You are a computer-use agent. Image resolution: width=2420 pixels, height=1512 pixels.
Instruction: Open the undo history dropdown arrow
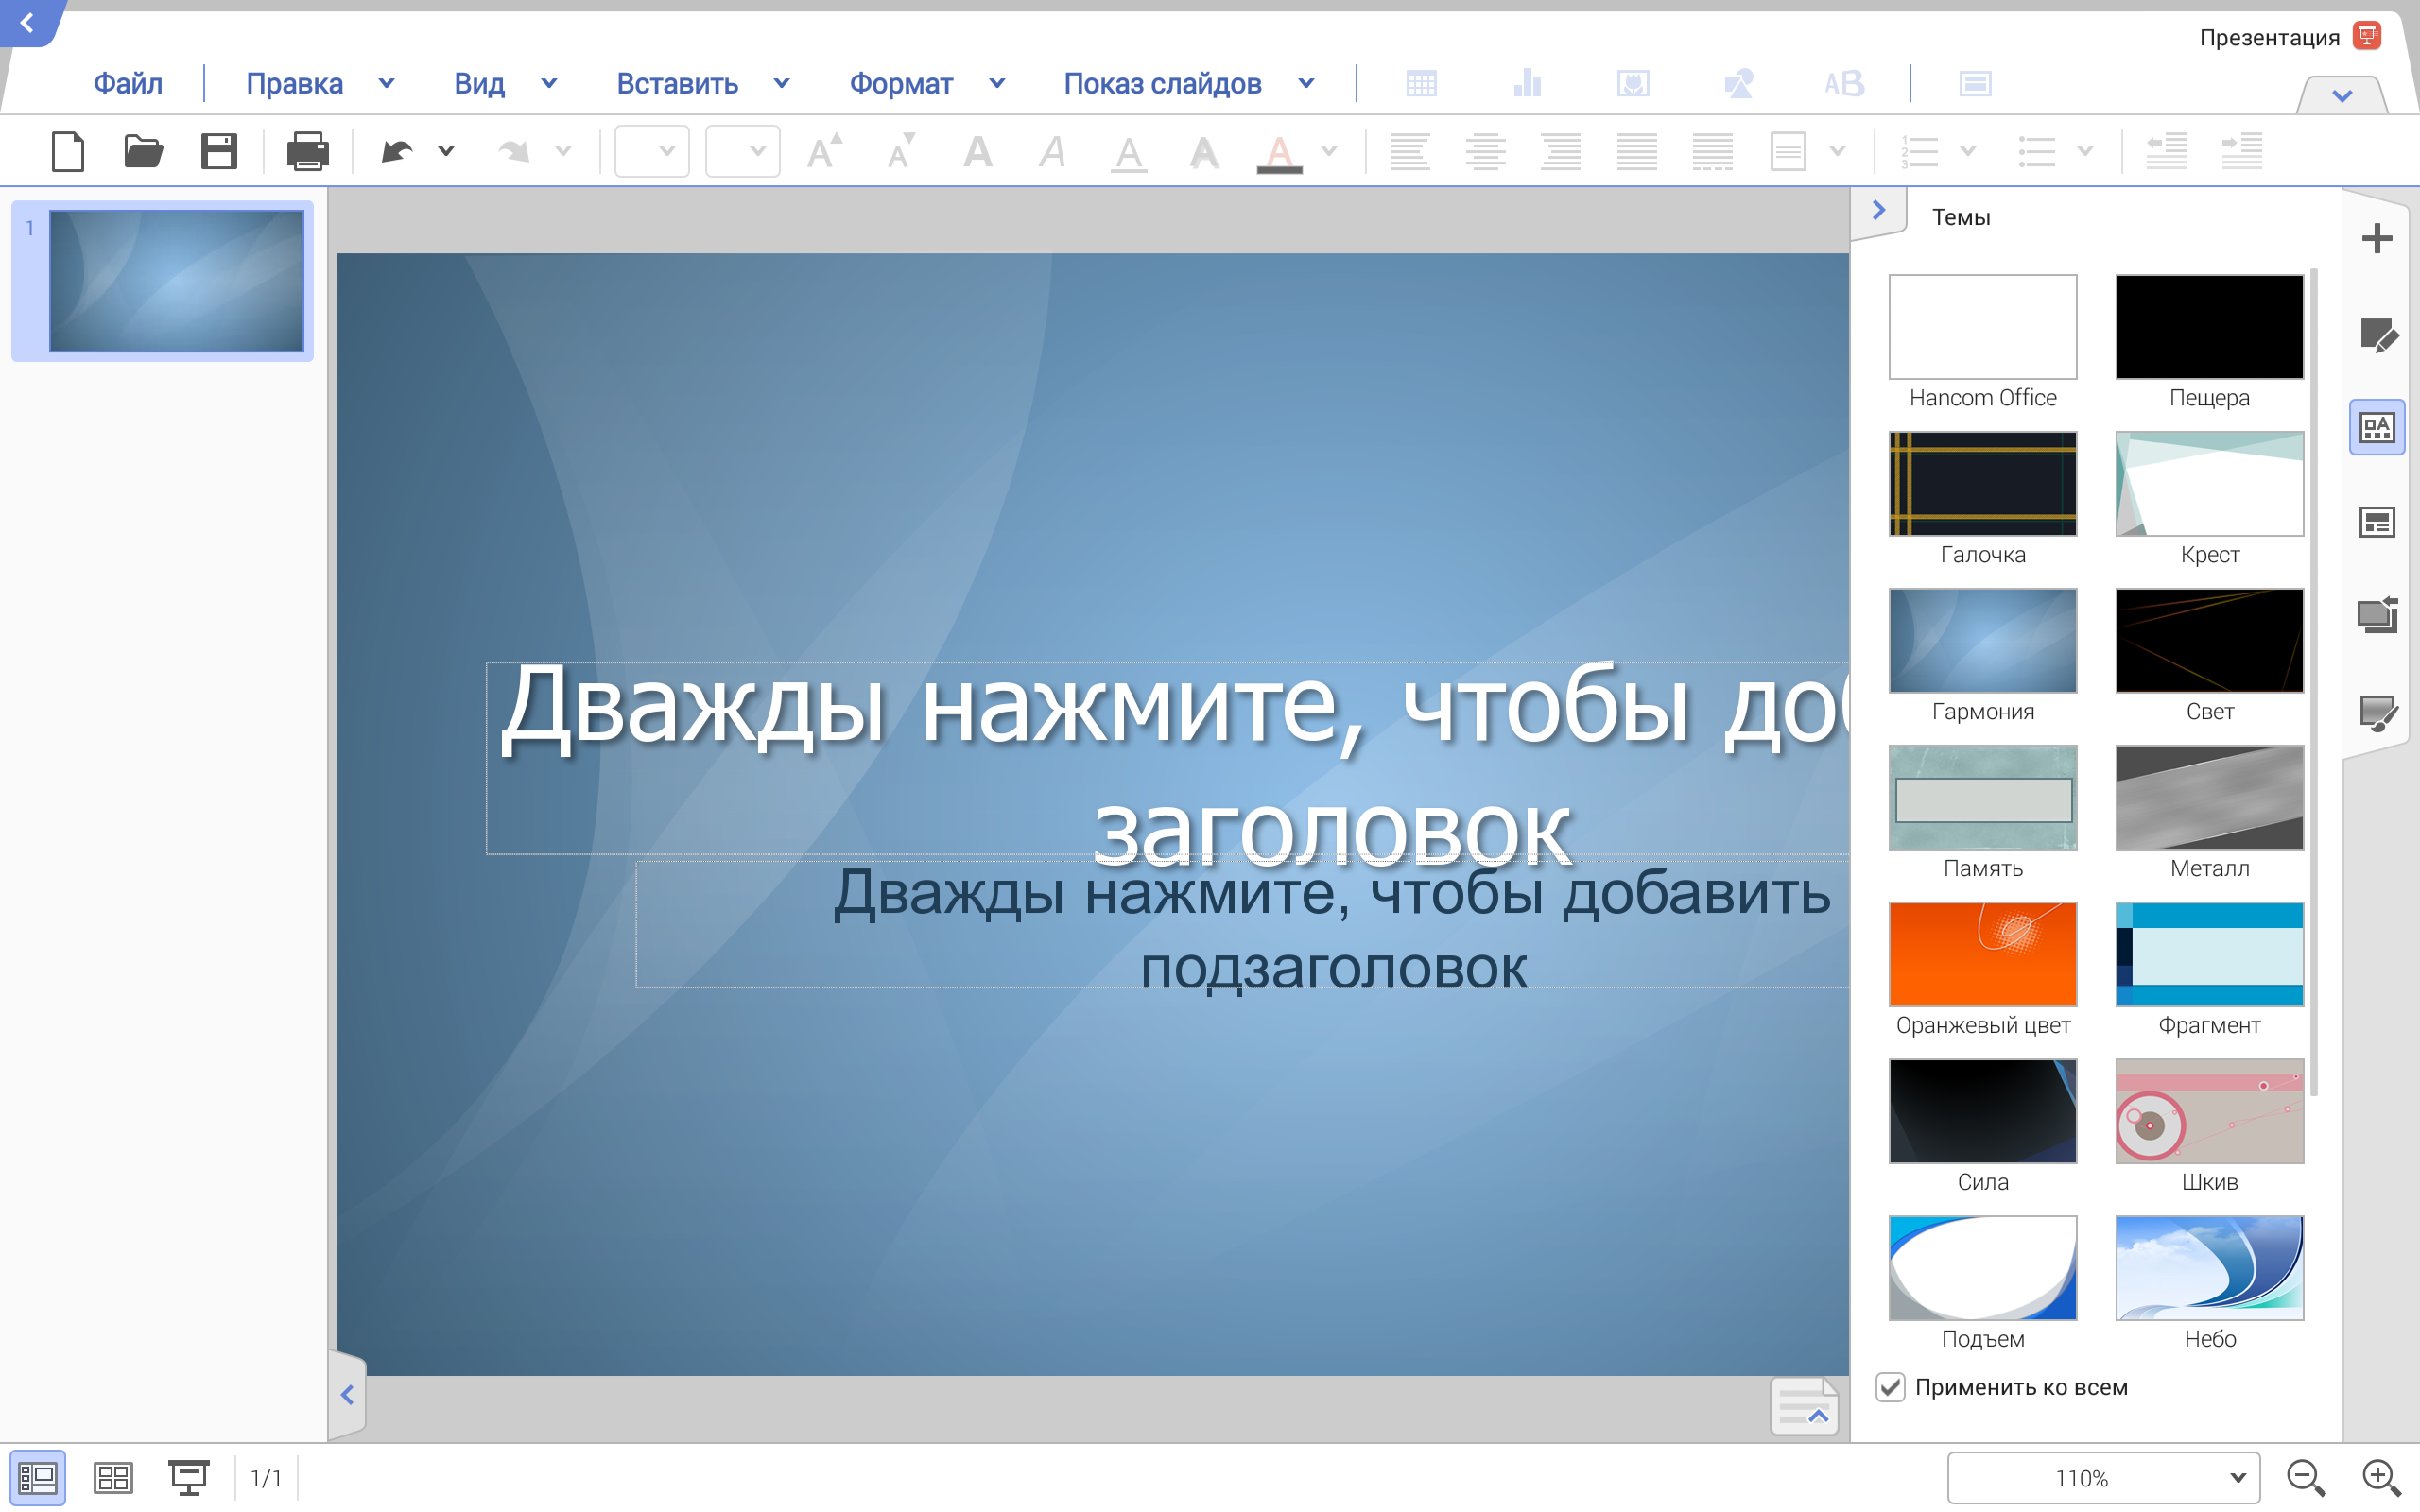[x=446, y=152]
